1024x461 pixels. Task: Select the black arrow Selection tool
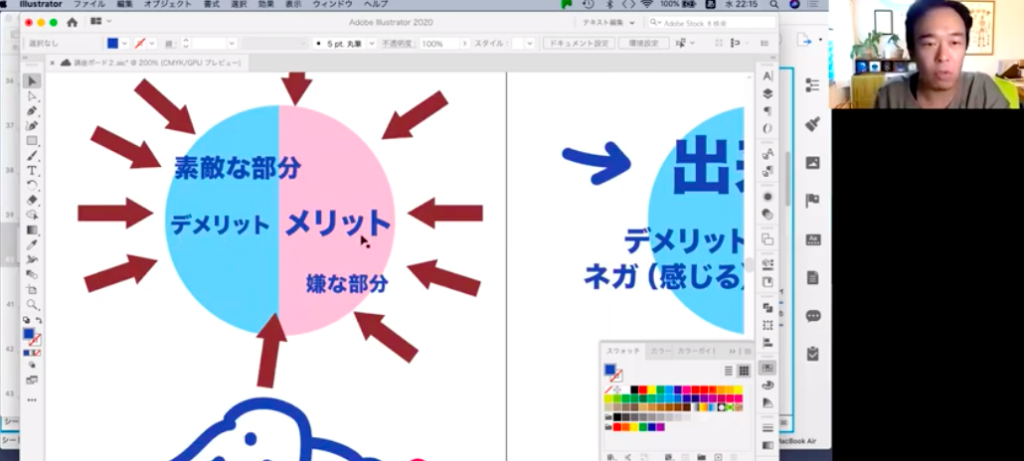tap(32, 81)
